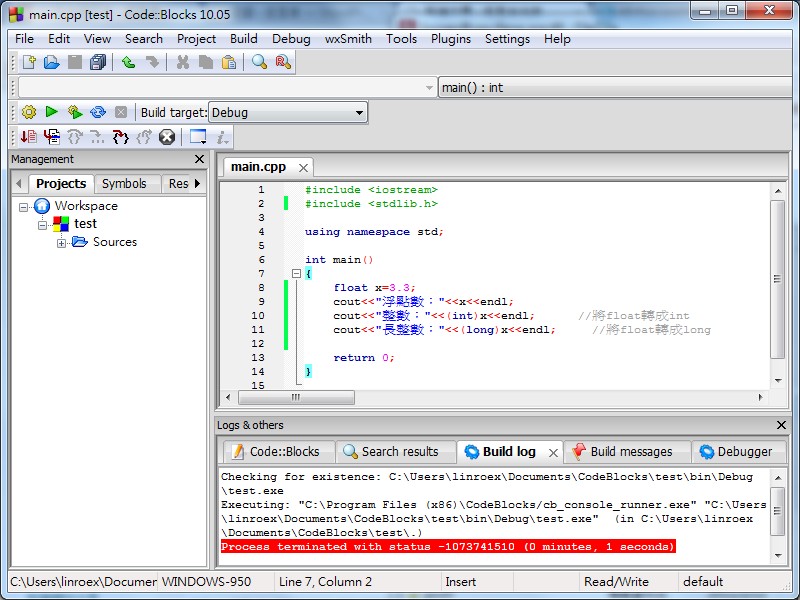
Task: Open a file using folder icon
Action: pyautogui.click(x=52, y=62)
